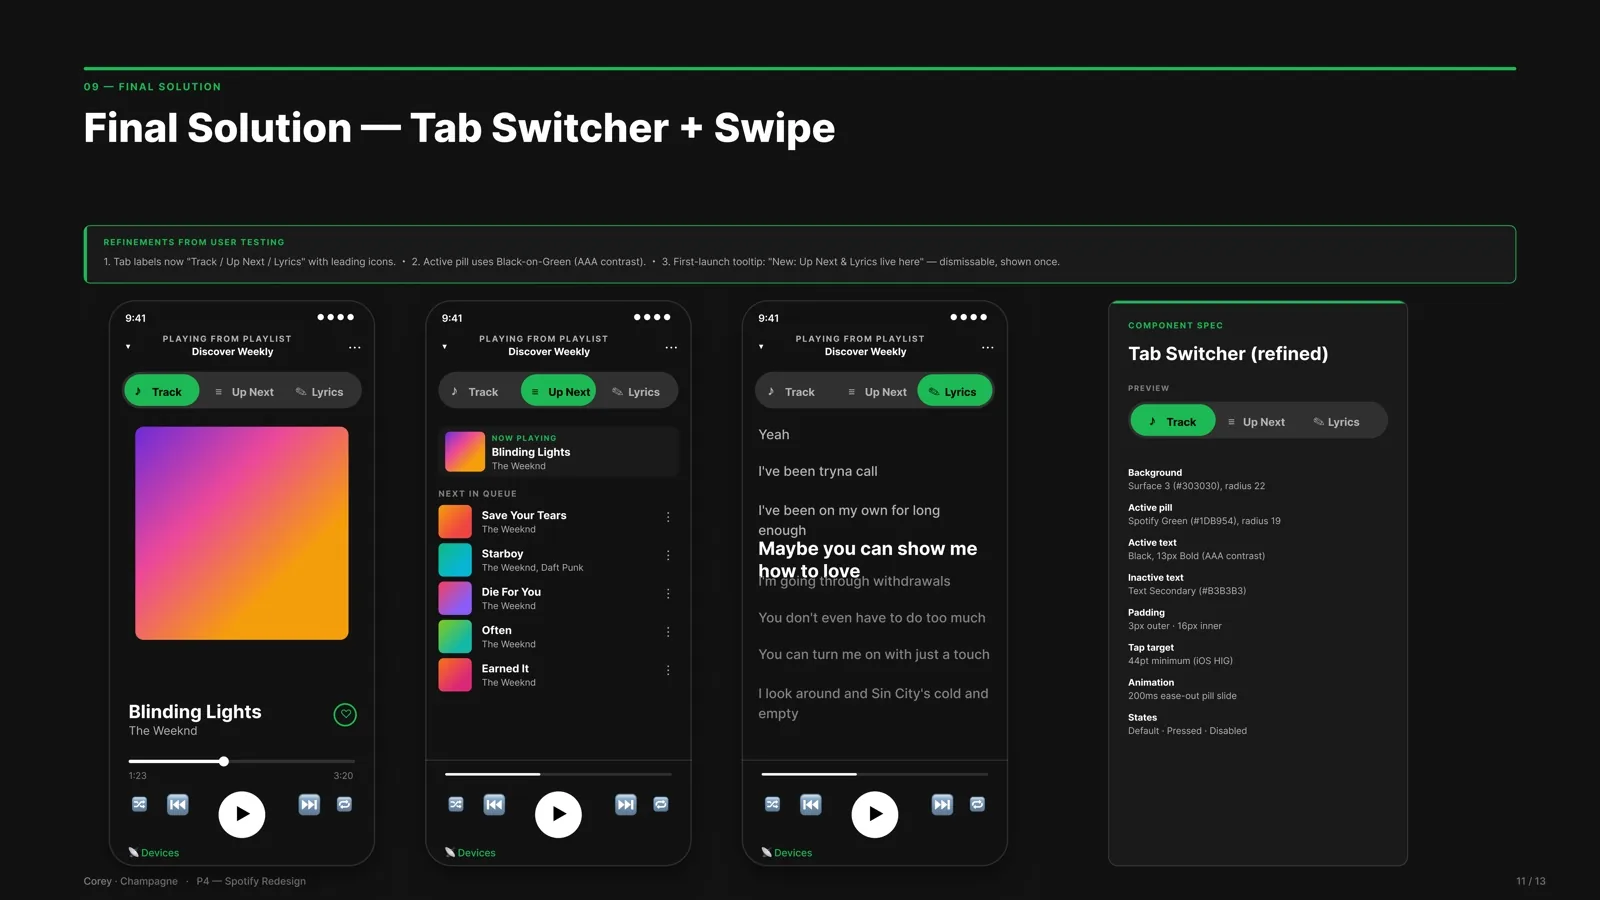Seek on the Up Next phone progress bar

click(558, 774)
